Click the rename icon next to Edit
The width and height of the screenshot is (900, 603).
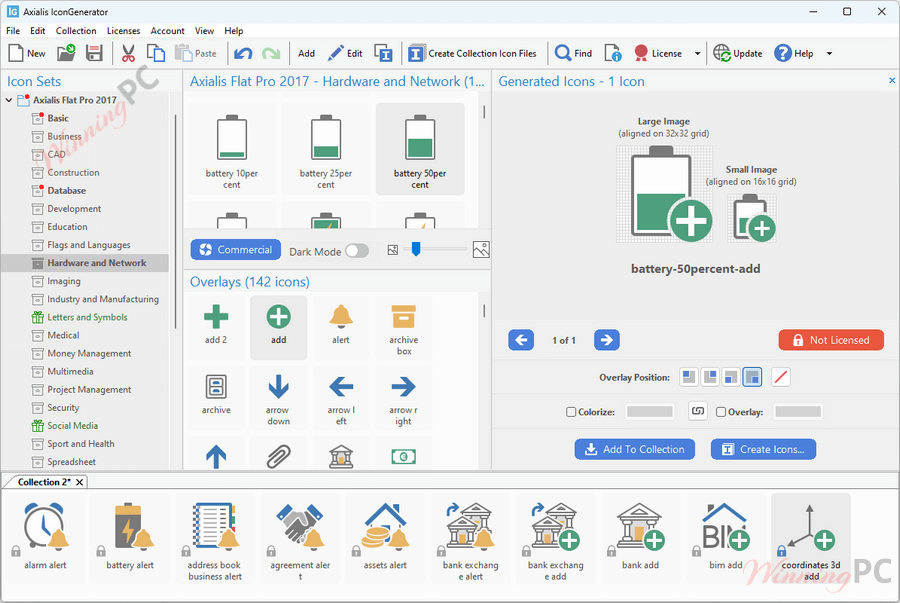pyautogui.click(x=383, y=53)
